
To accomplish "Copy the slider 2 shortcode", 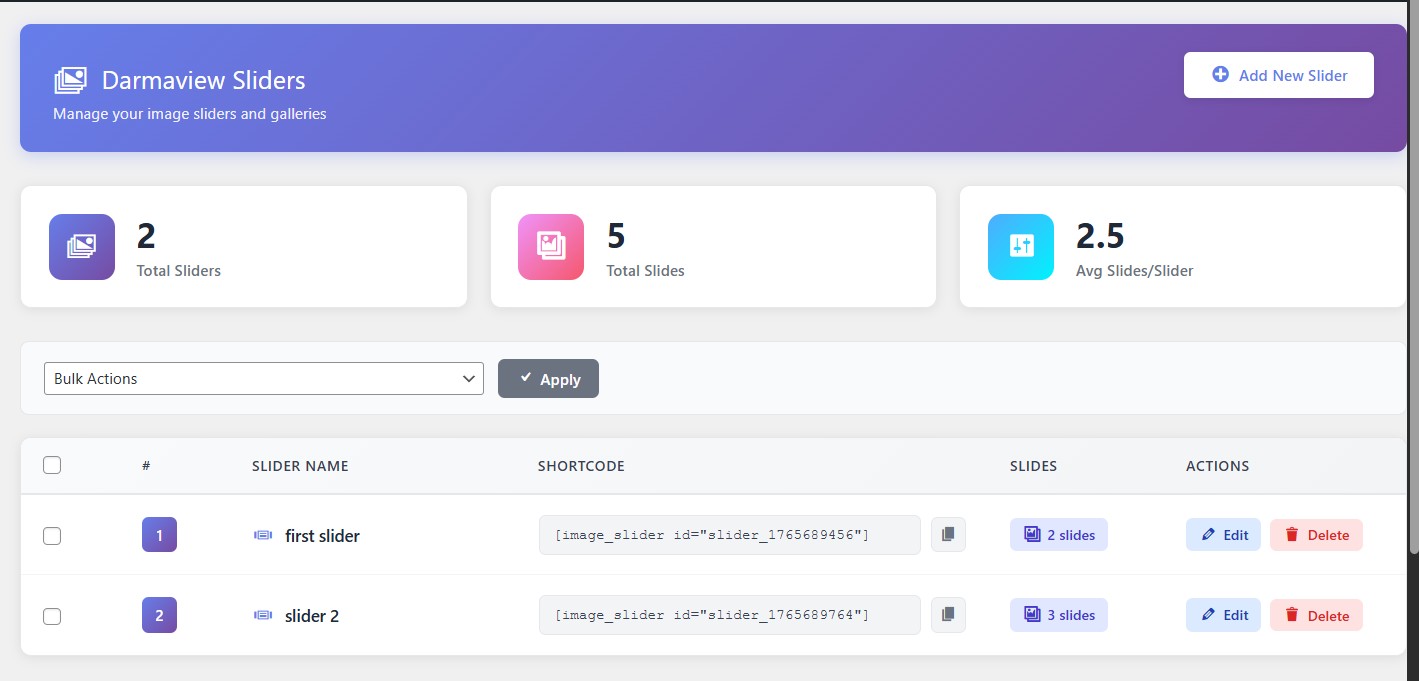I will click(x=948, y=615).
